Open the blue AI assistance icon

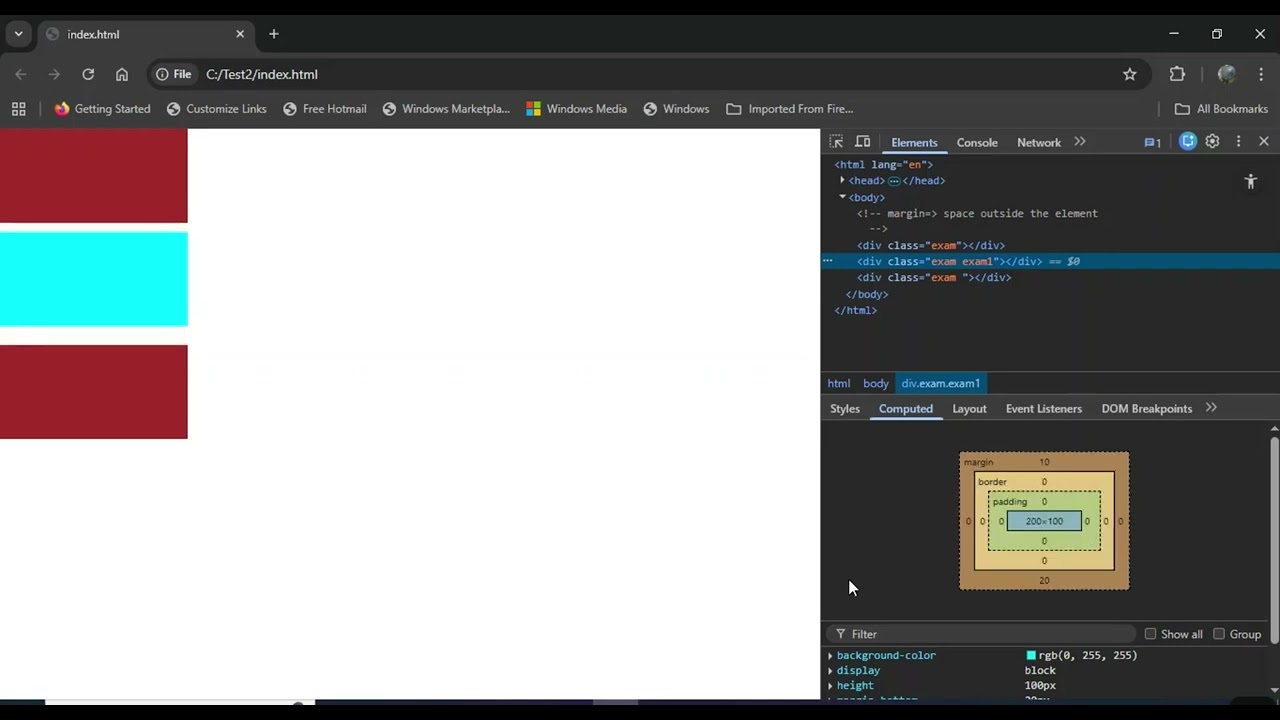tap(1188, 142)
